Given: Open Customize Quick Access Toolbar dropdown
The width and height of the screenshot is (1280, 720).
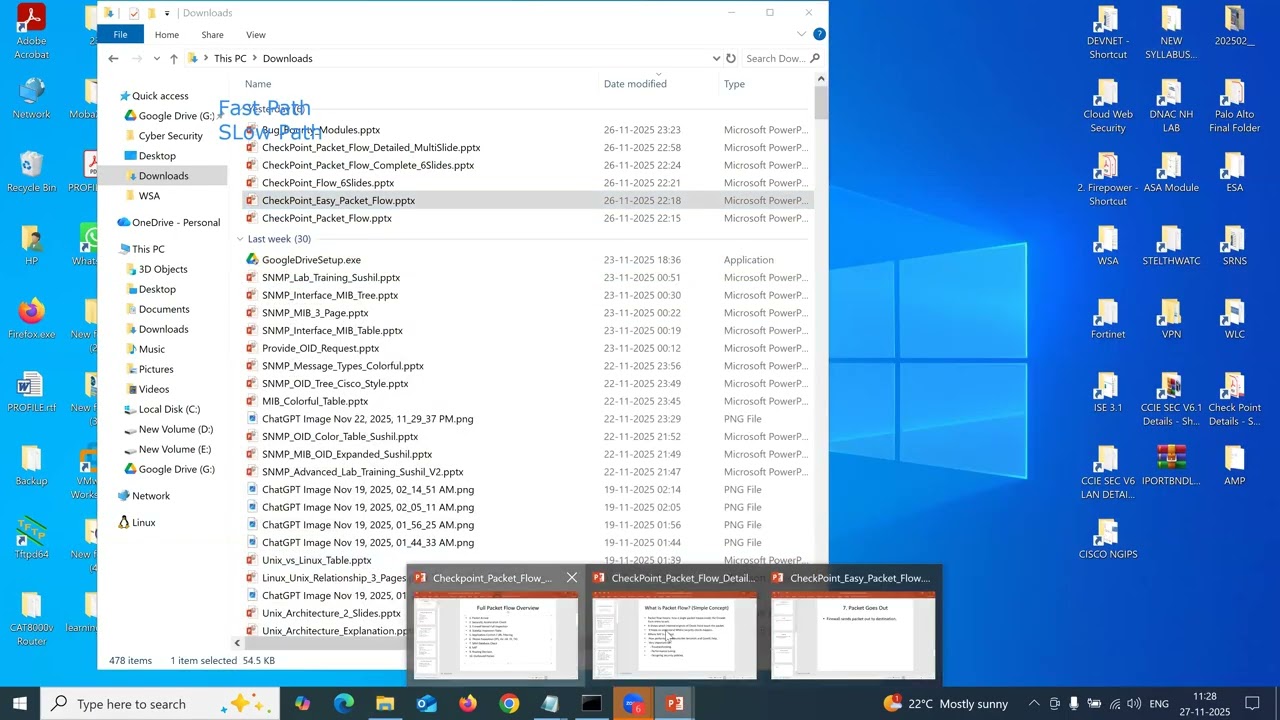Looking at the screenshot, I should 167,13.
